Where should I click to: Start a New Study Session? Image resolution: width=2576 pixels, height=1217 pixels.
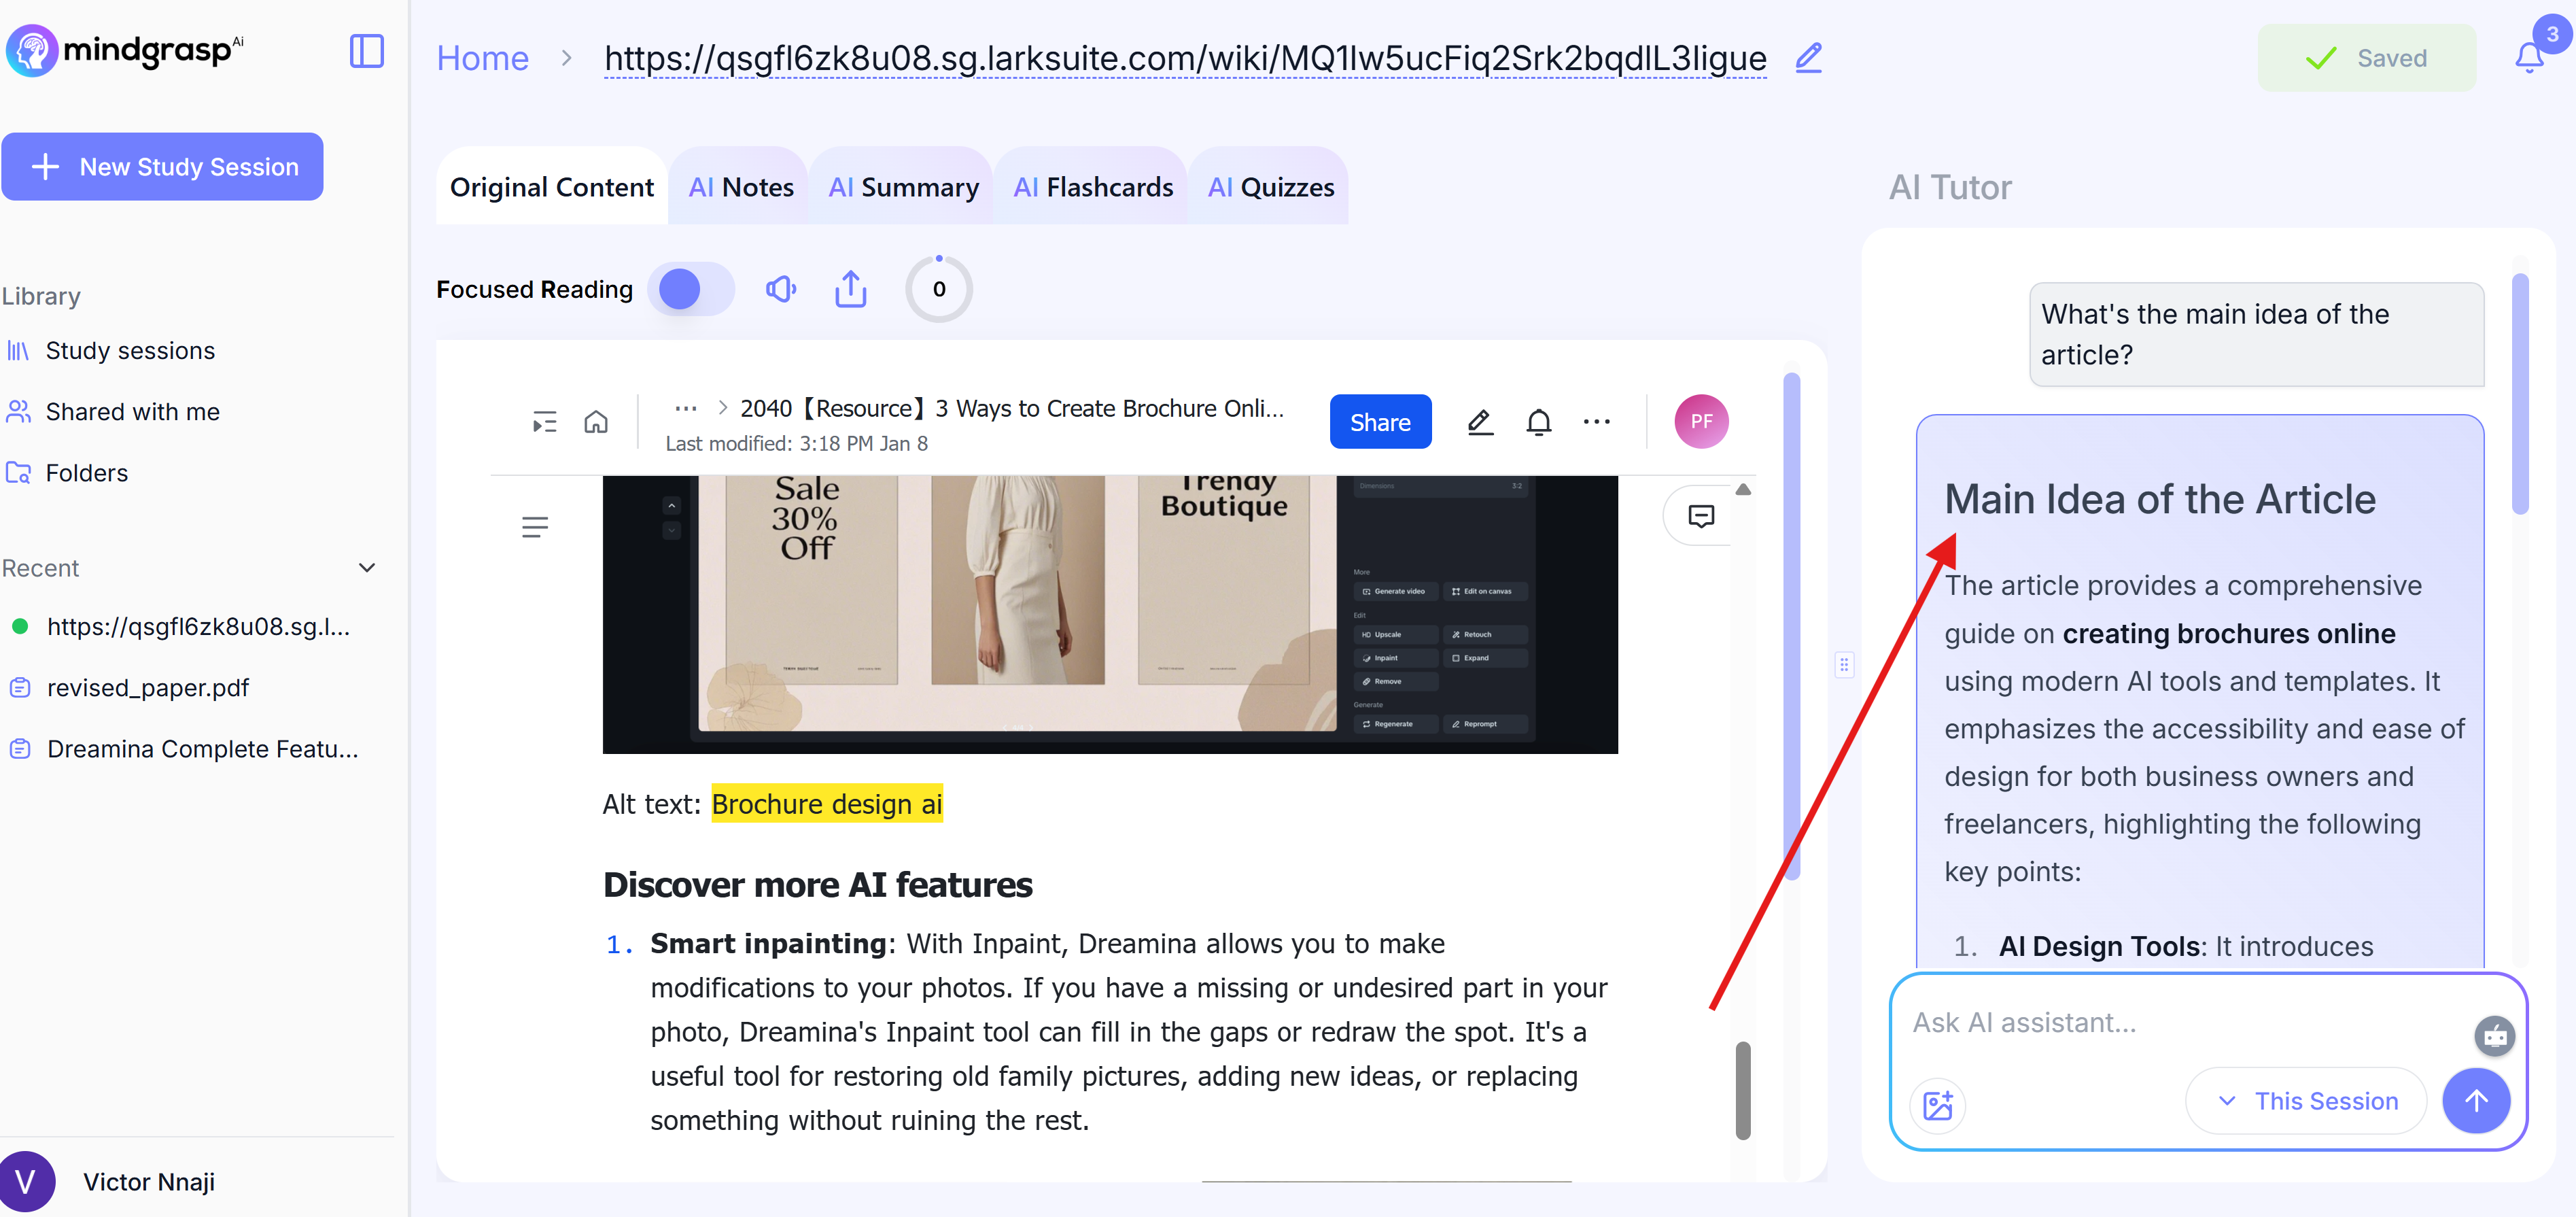[x=163, y=166]
